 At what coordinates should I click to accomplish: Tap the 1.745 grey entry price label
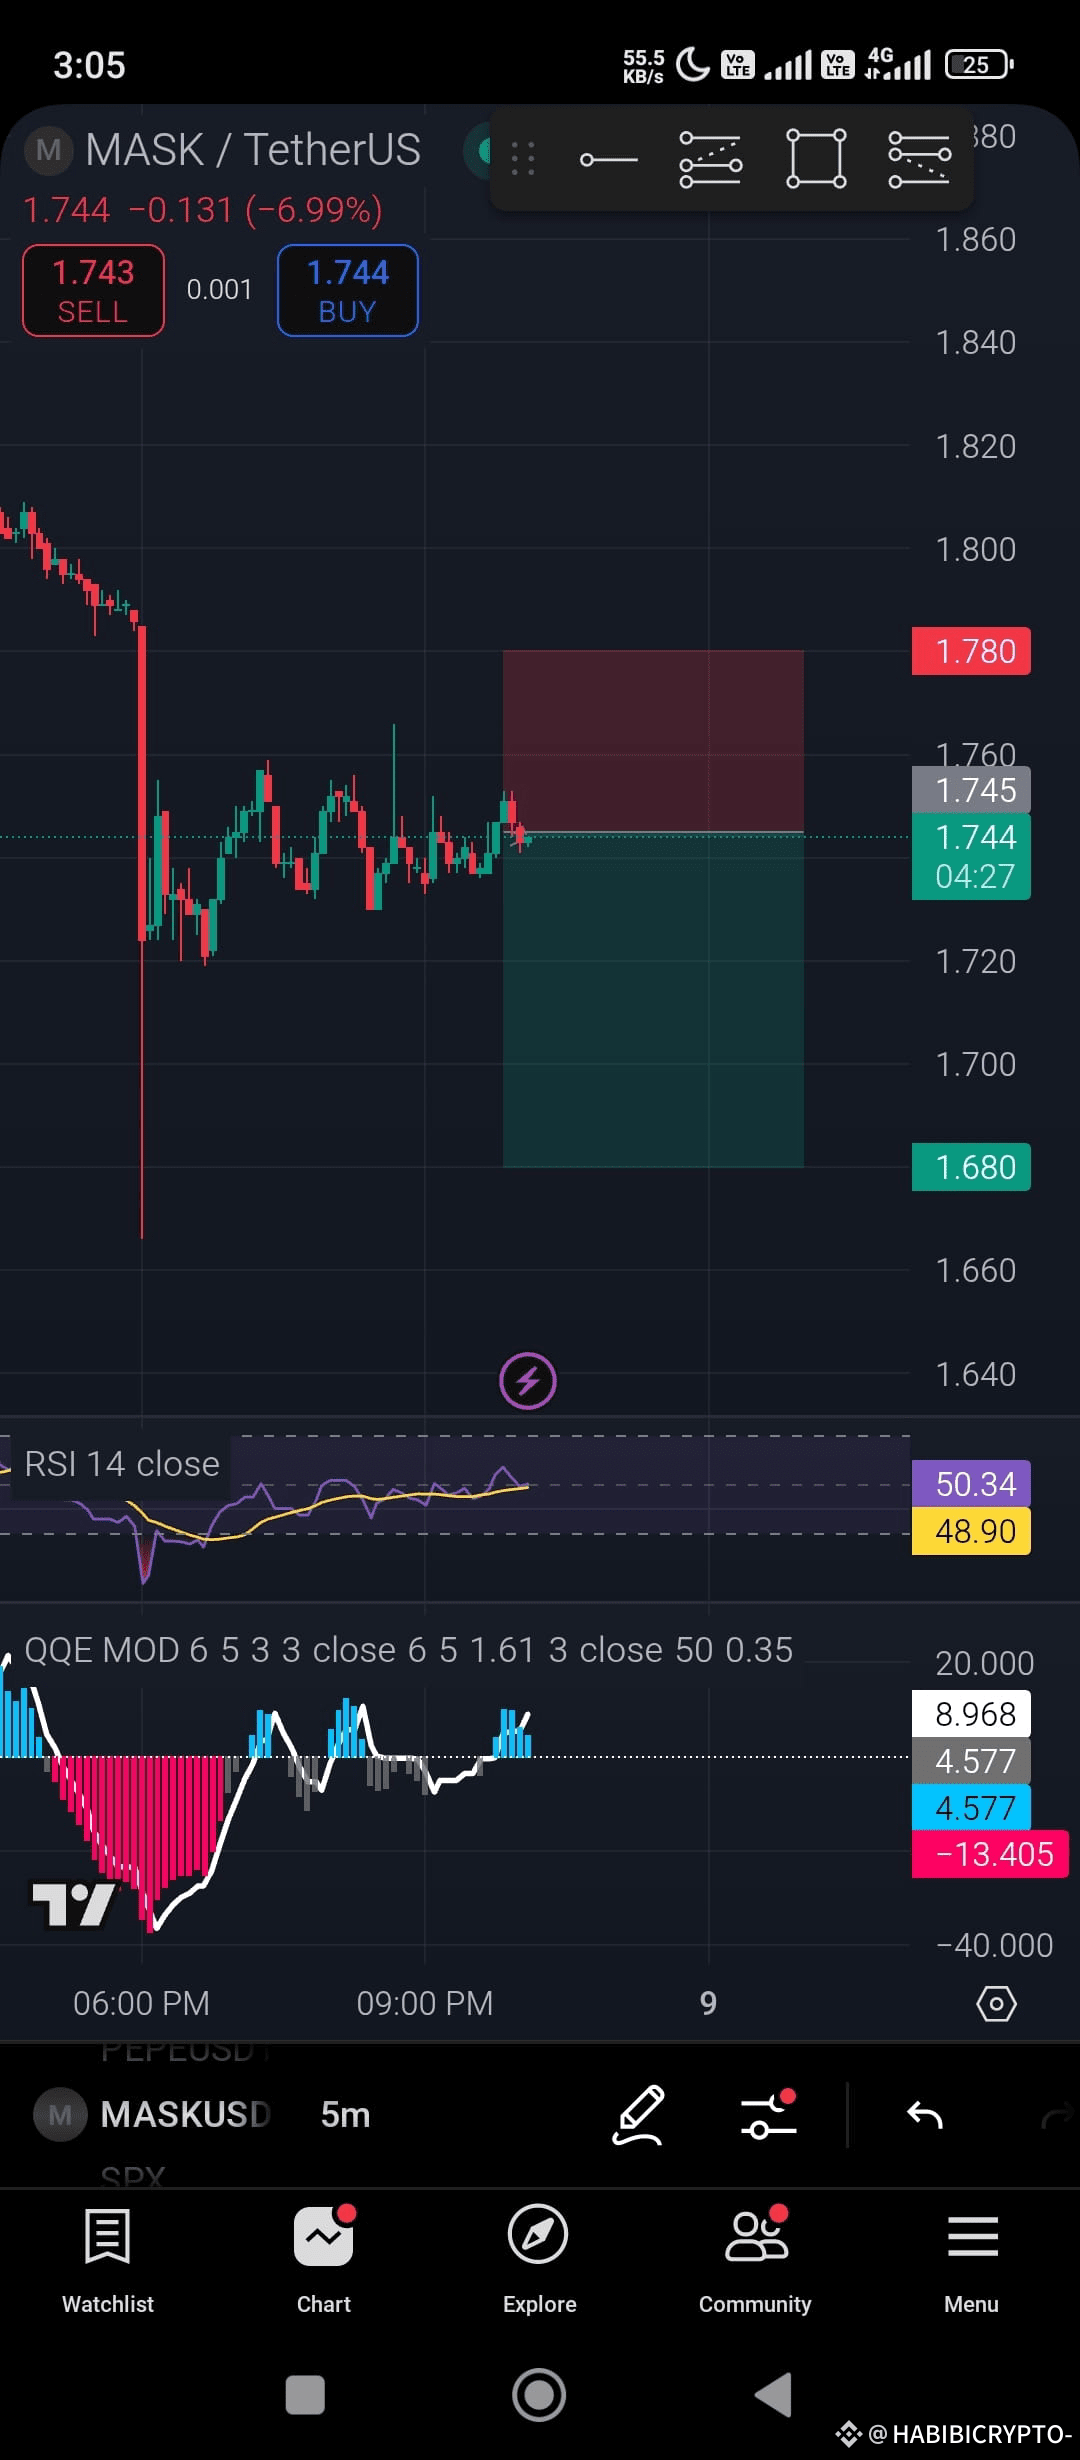click(x=971, y=790)
